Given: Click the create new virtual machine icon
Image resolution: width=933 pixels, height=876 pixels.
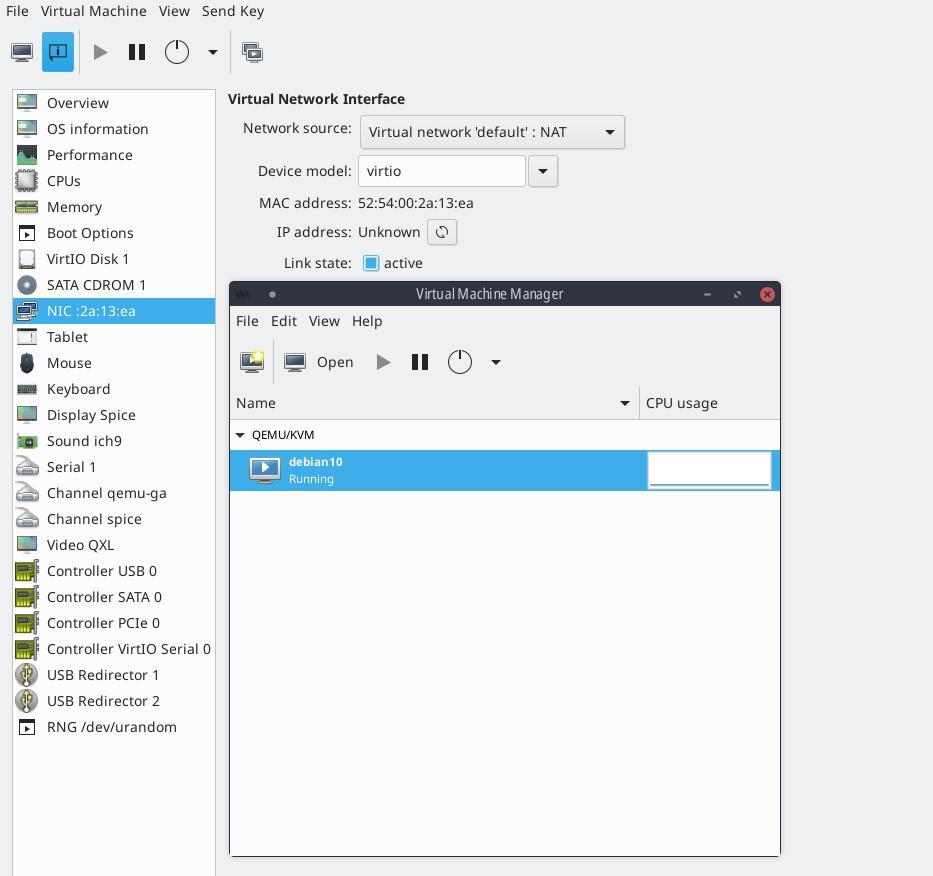Looking at the screenshot, I should click(252, 362).
